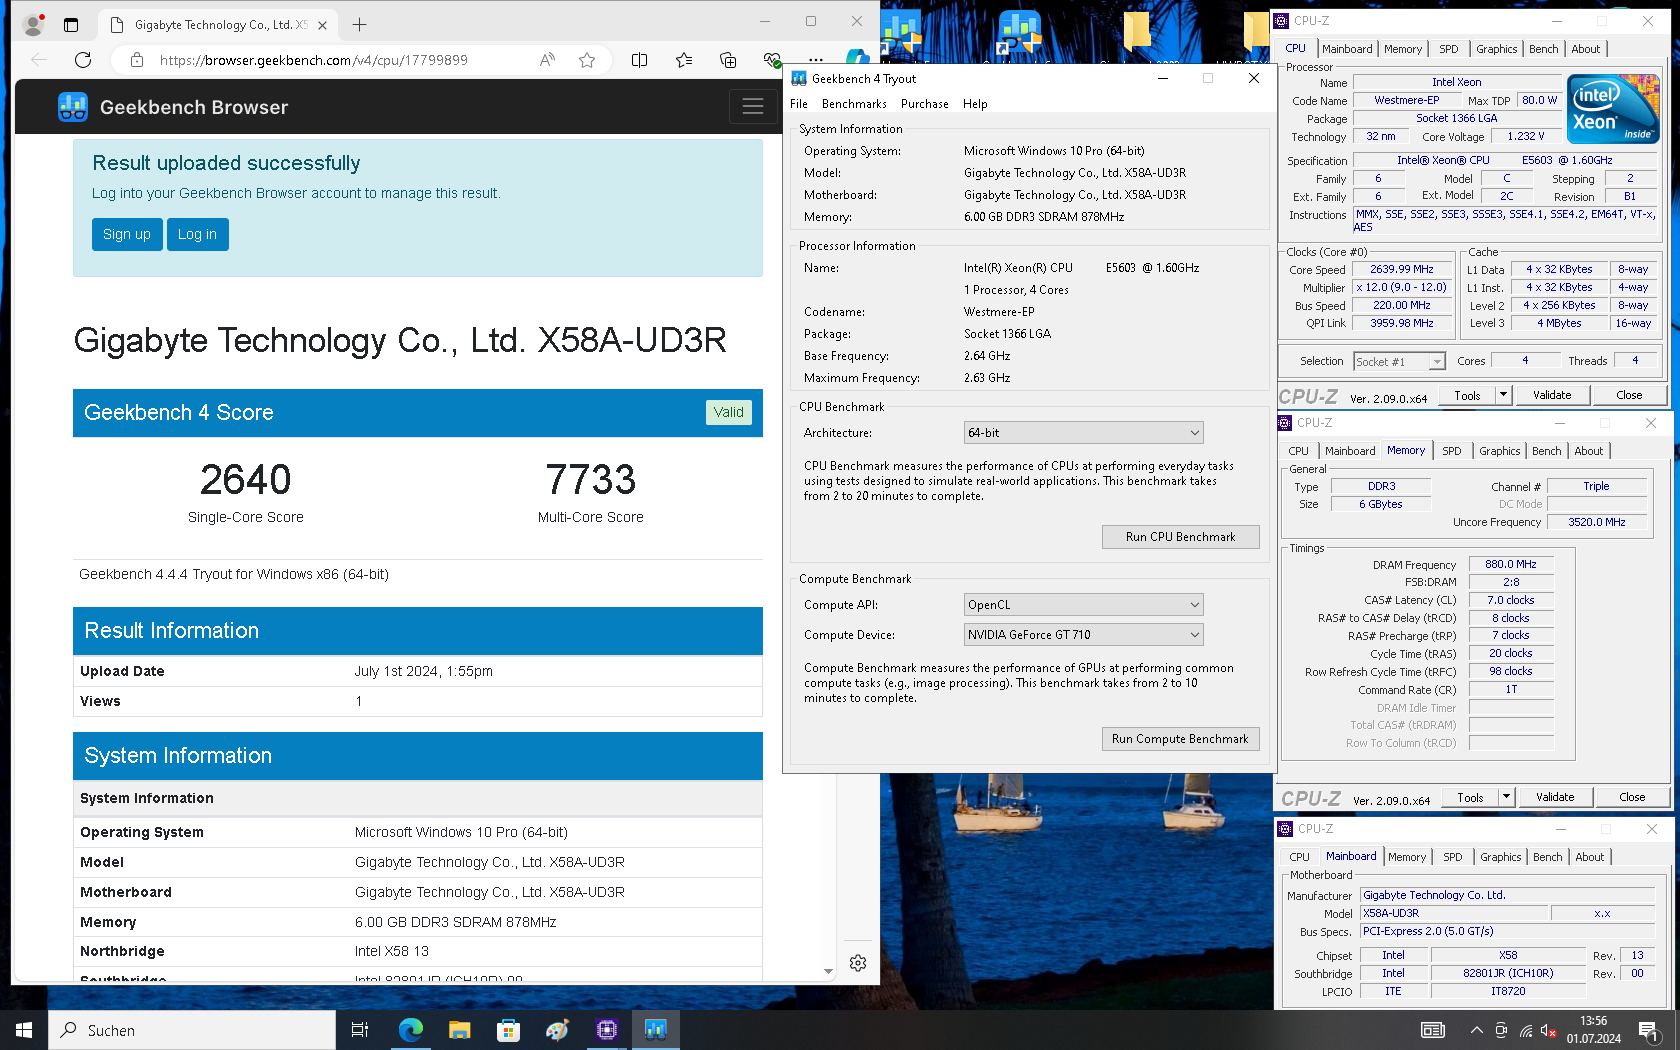Open the Purchase menu in Geekbench 4
Image resolution: width=1680 pixels, height=1050 pixels.
tap(925, 104)
